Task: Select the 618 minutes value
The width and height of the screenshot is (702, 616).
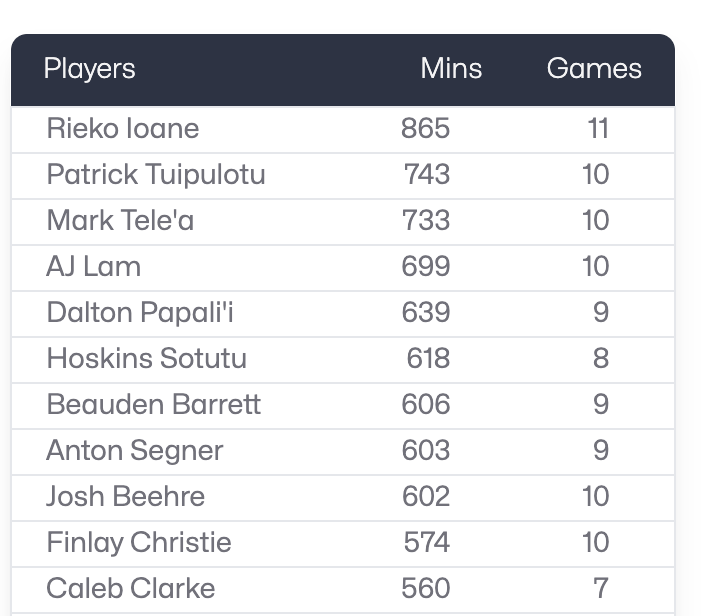Action: (428, 358)
